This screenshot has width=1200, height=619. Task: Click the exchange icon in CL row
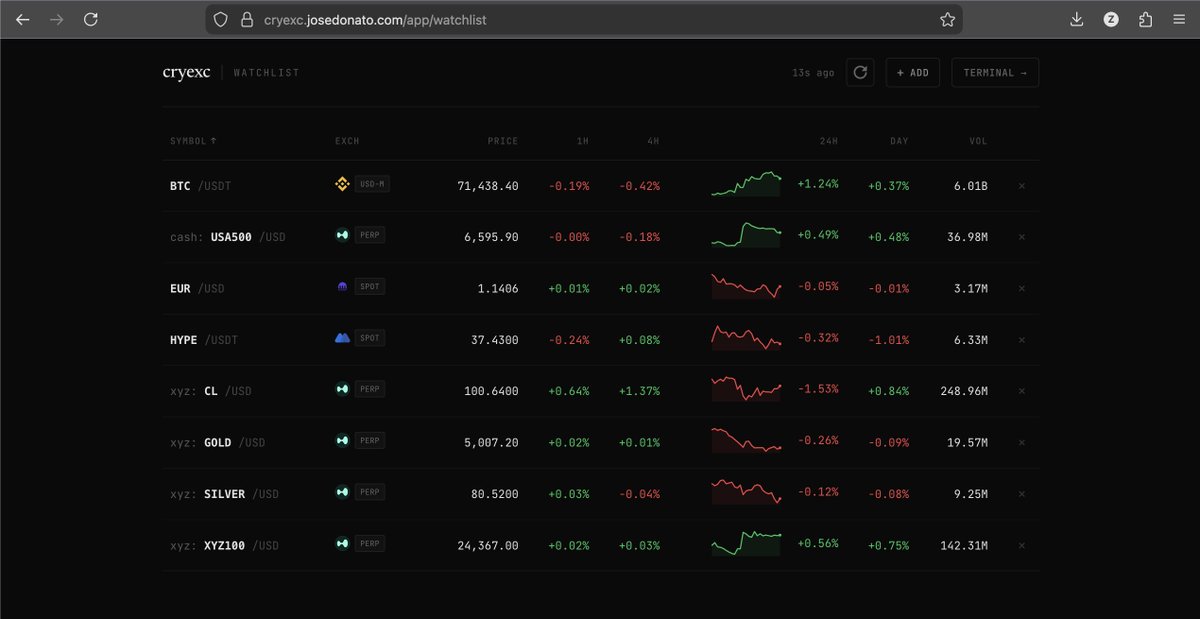(x=342, y=389)
